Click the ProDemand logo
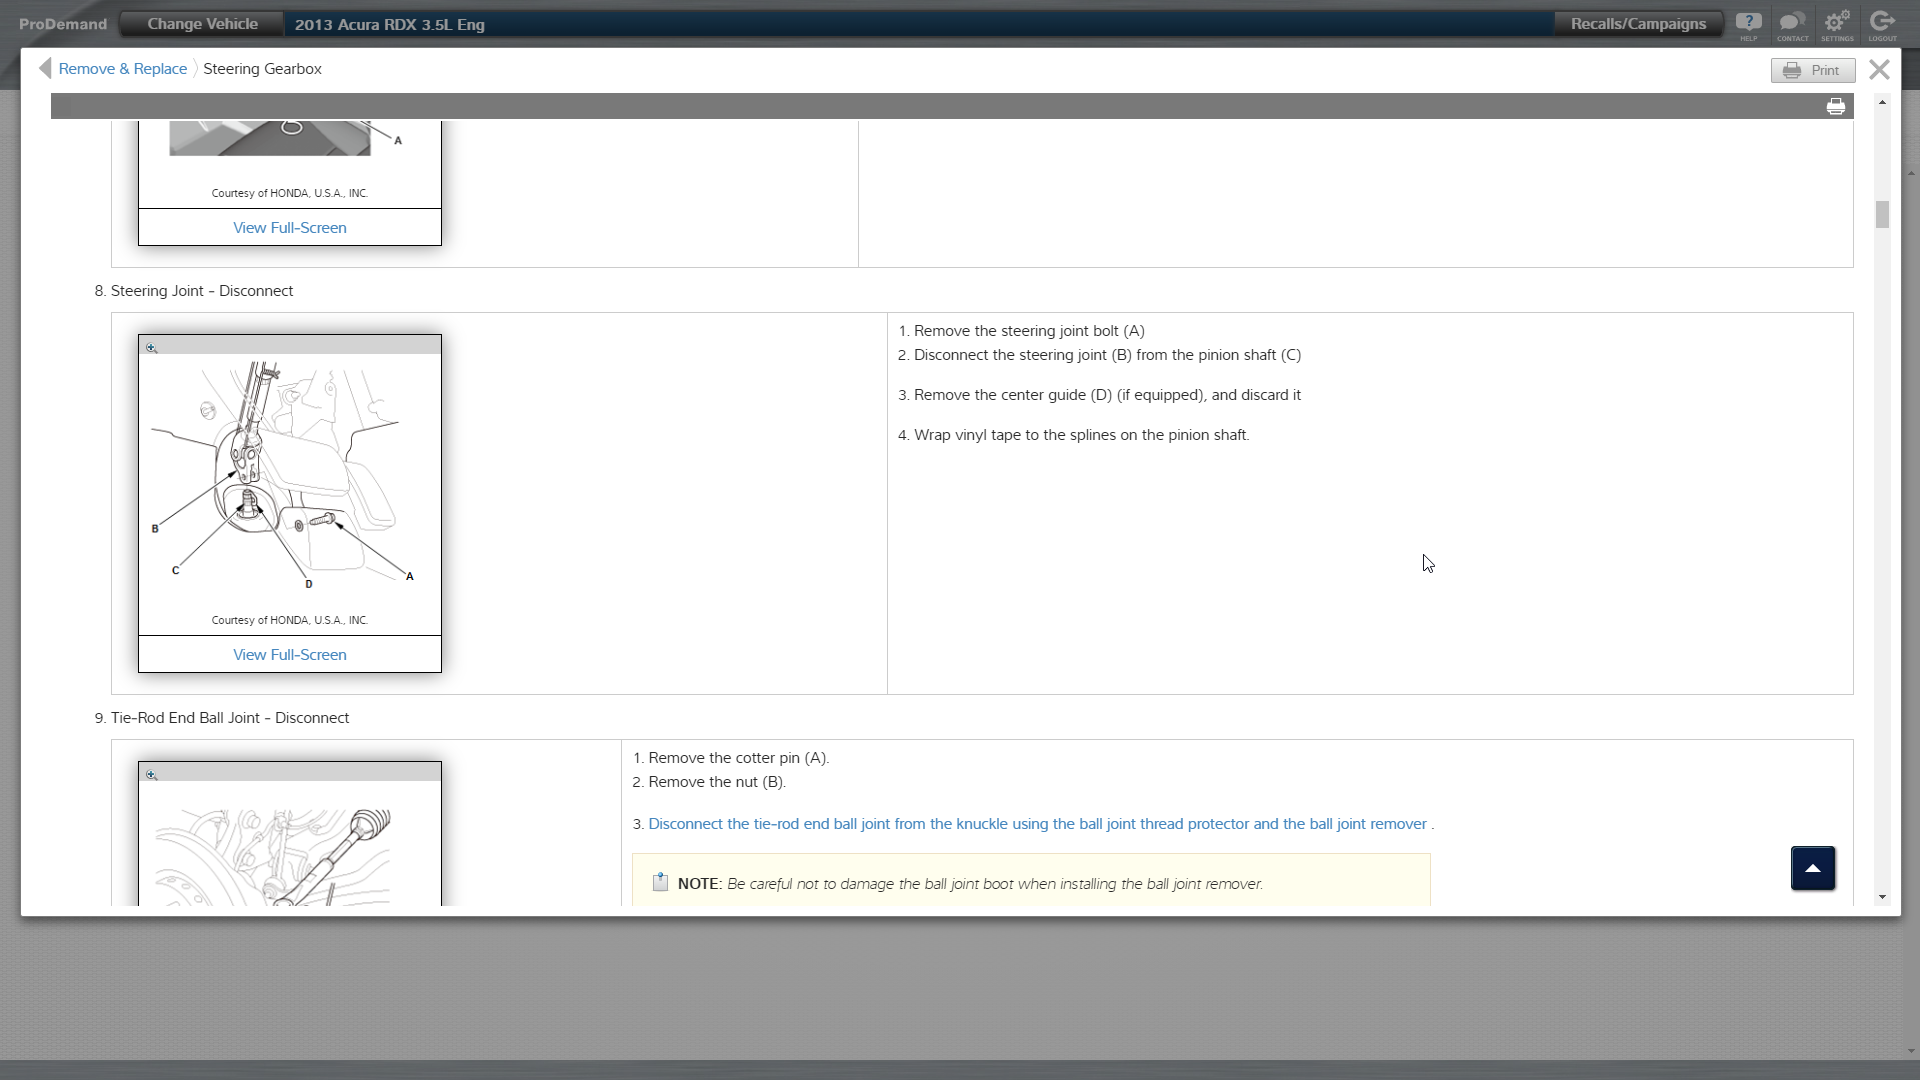1920x1080 pixels. [62, 24]
